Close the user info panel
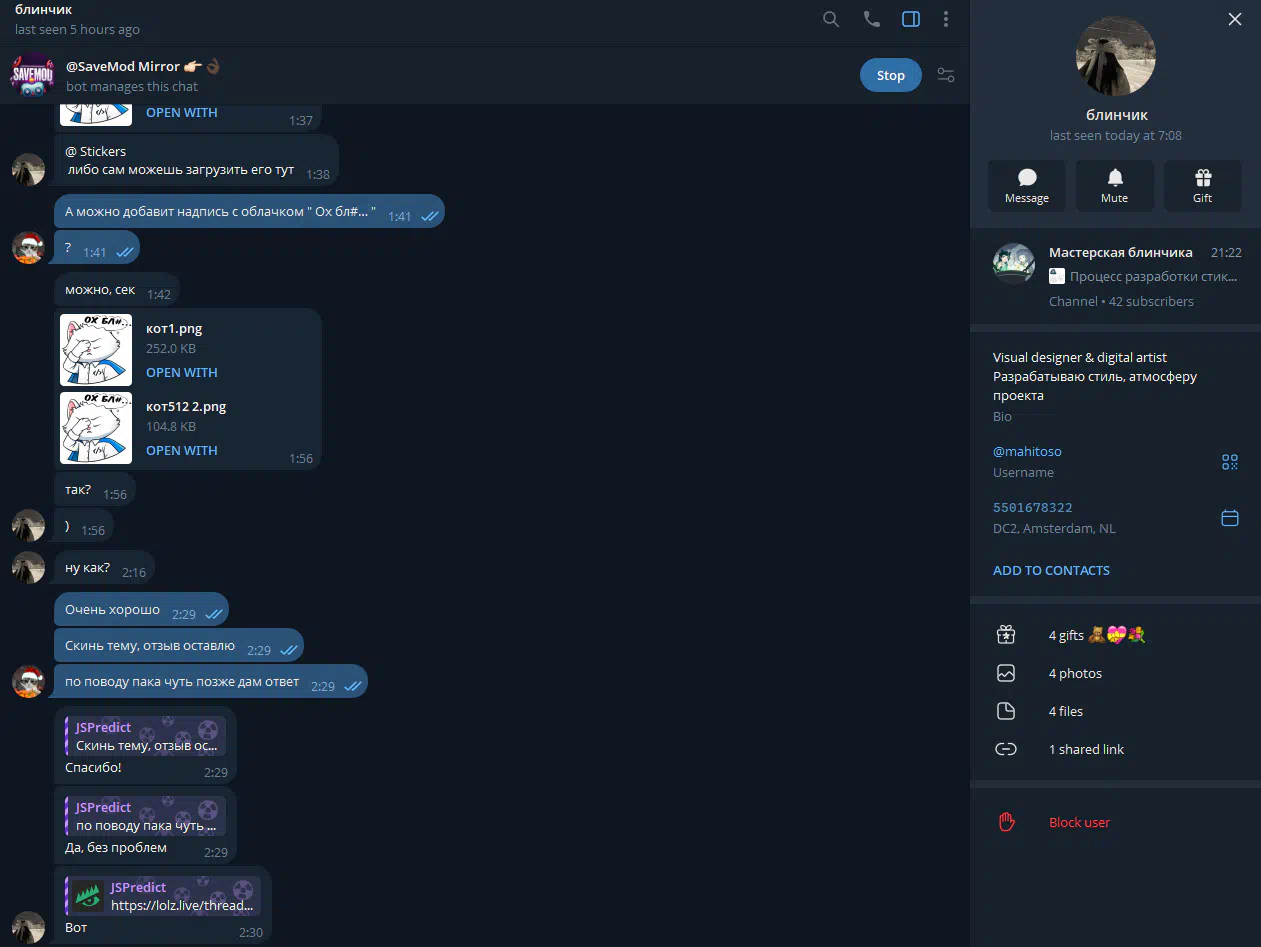 (1235, 19)
